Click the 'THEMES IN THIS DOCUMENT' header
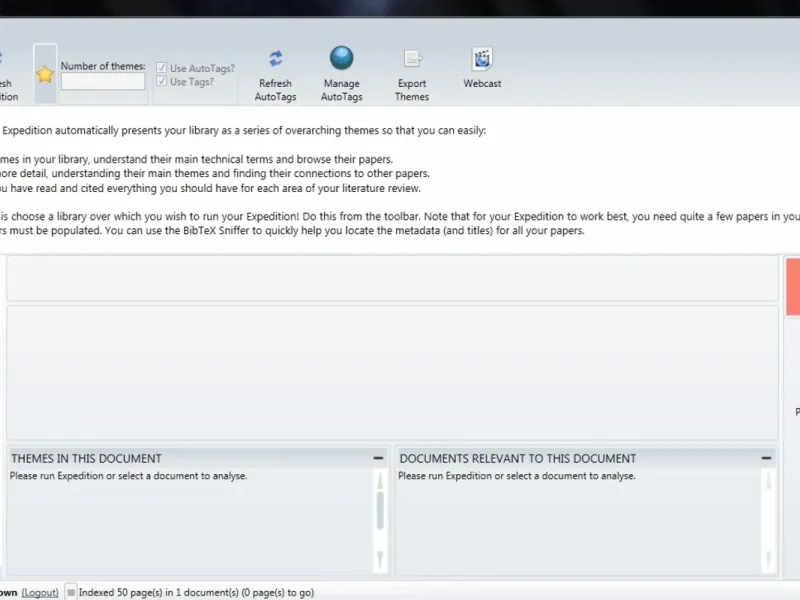This screenshot has width=800, height=600. point(86,458)
